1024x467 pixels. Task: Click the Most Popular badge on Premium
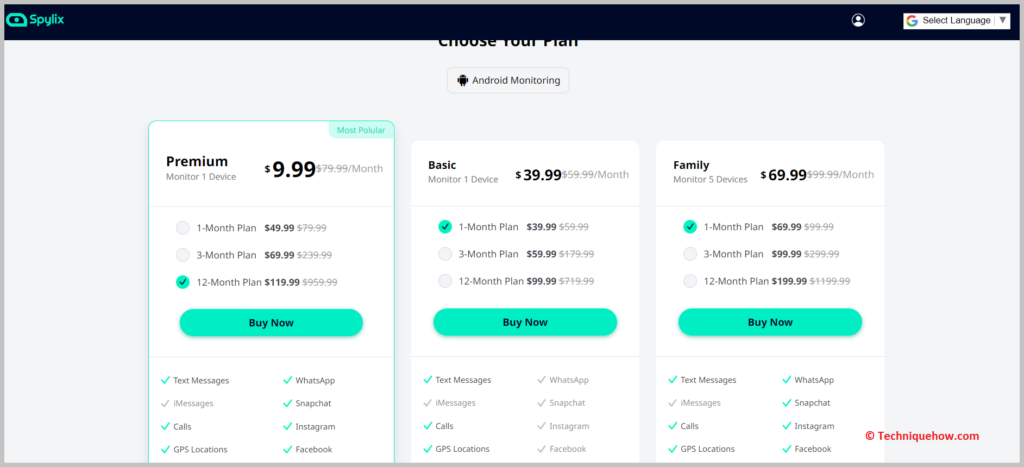coord(361,130)
